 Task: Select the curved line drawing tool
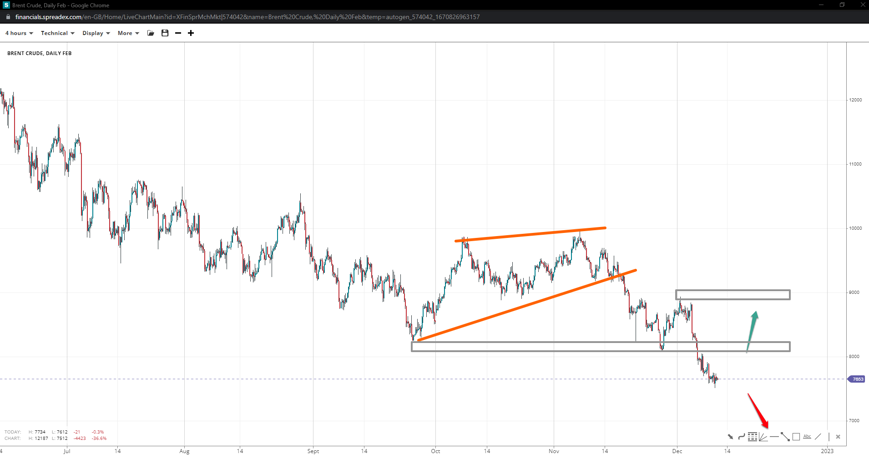741,437
